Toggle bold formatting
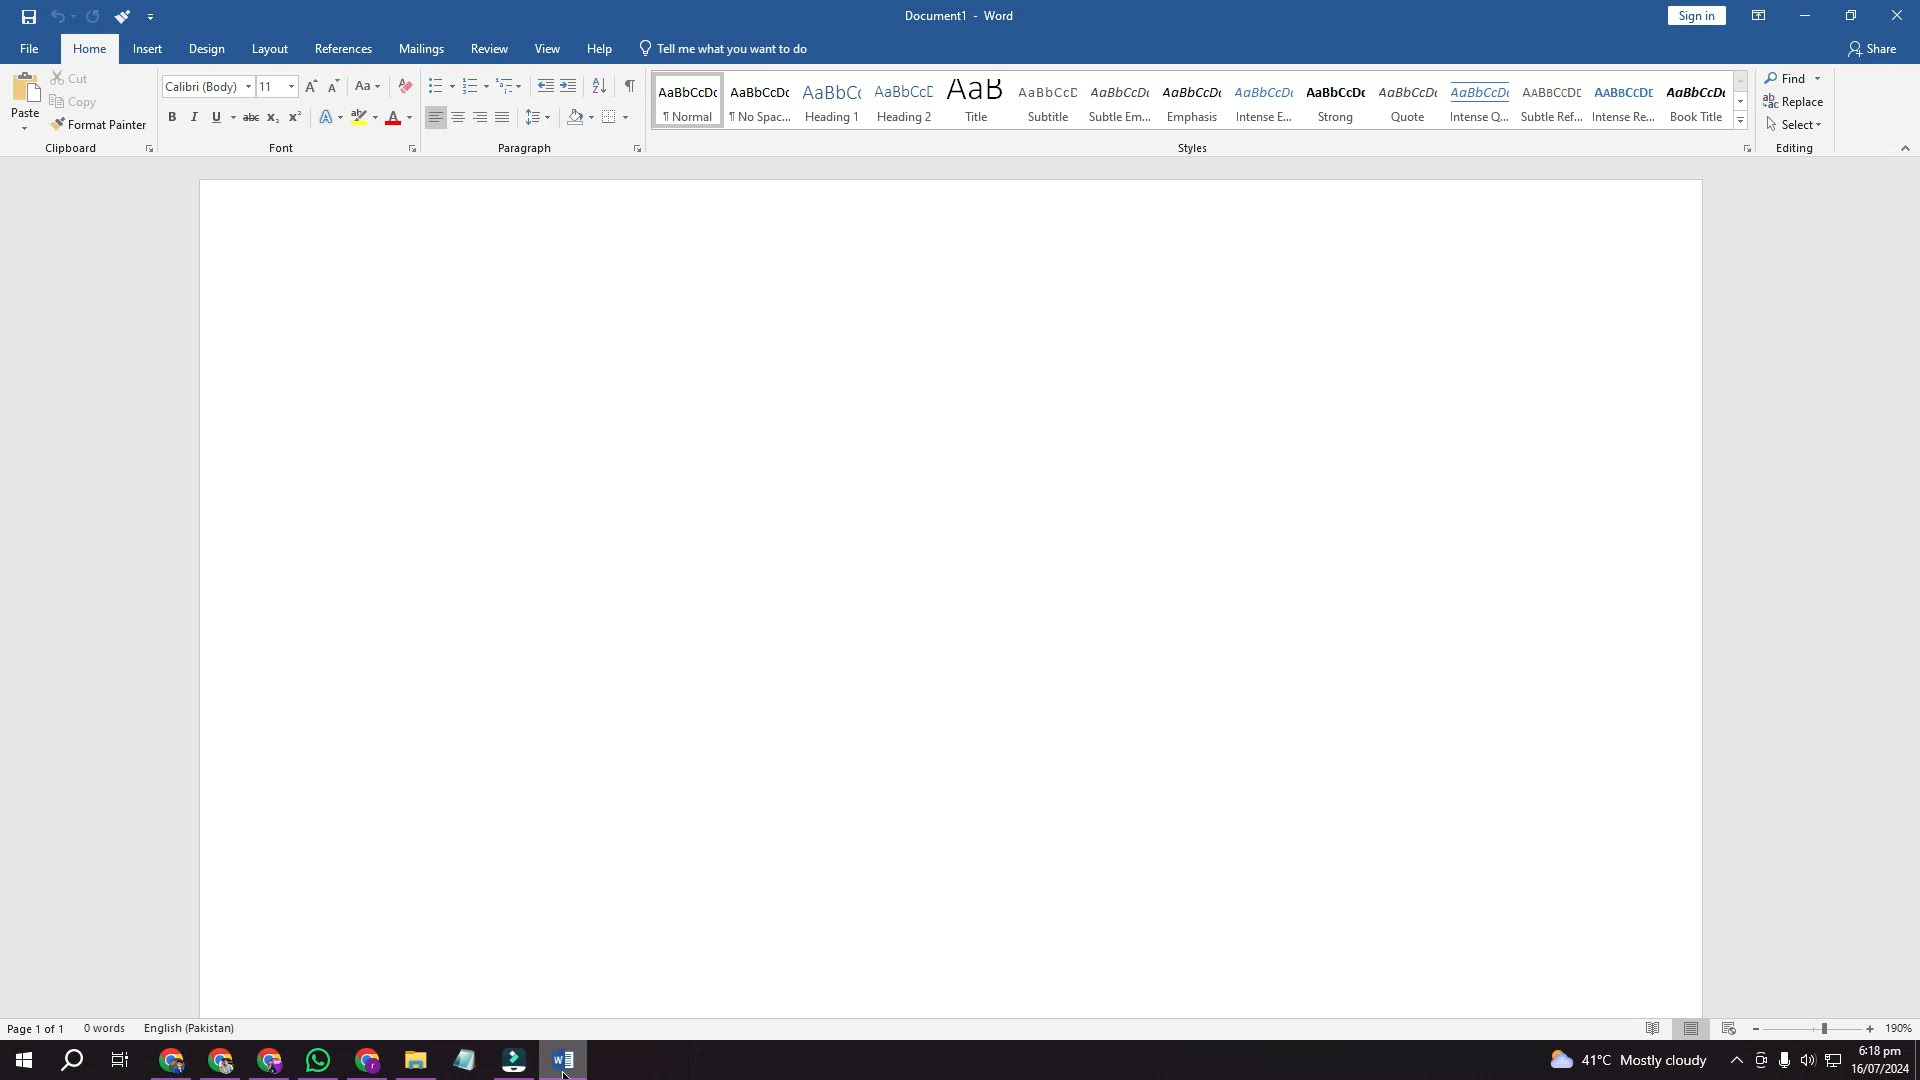This screenshot has width=1920, height=1080. coord(172,117)
